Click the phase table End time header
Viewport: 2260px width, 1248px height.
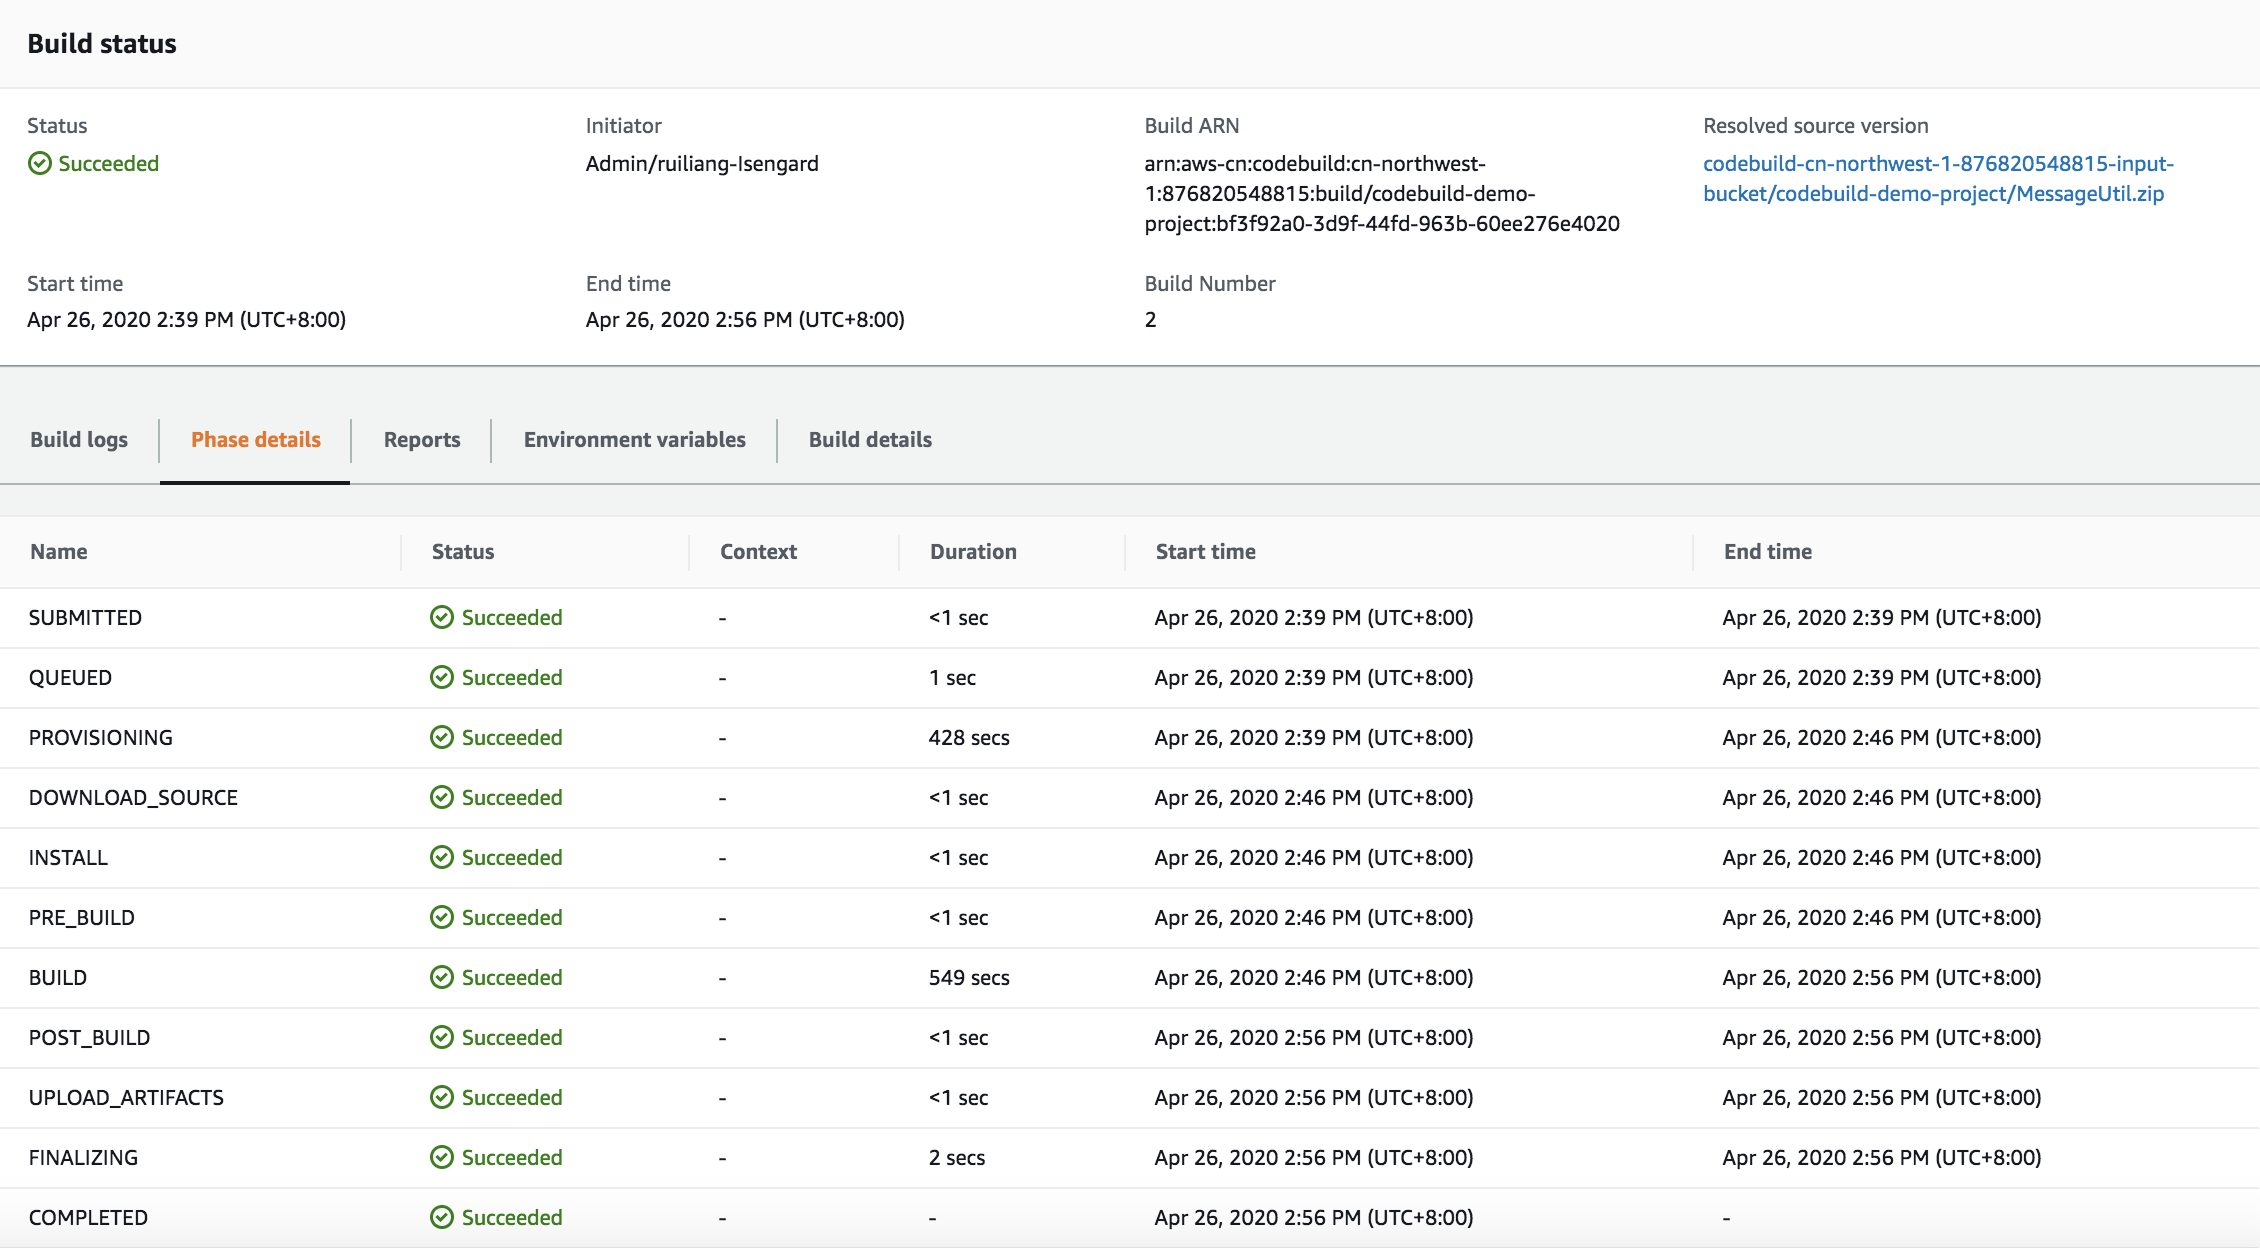(1768, 552)
